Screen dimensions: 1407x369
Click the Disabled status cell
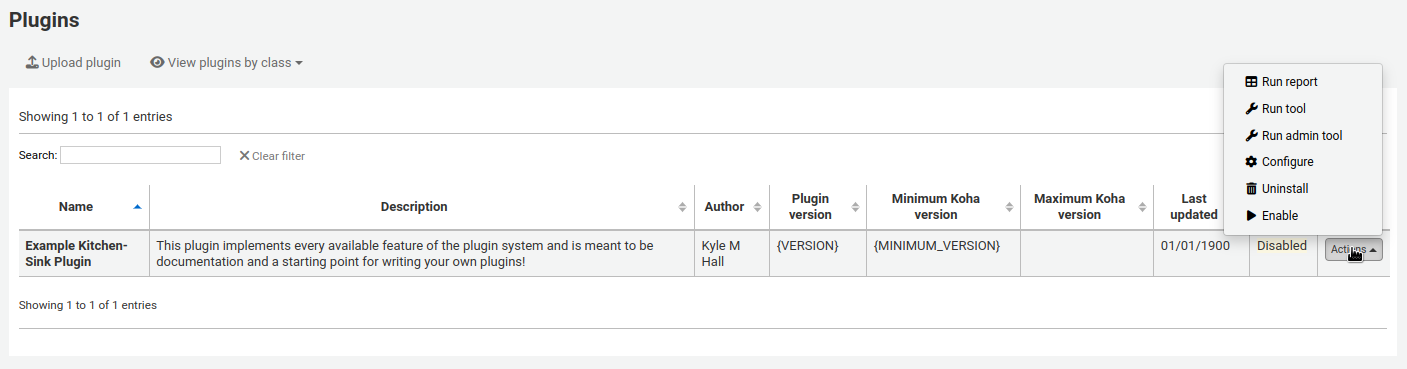tap(1283, 254)
